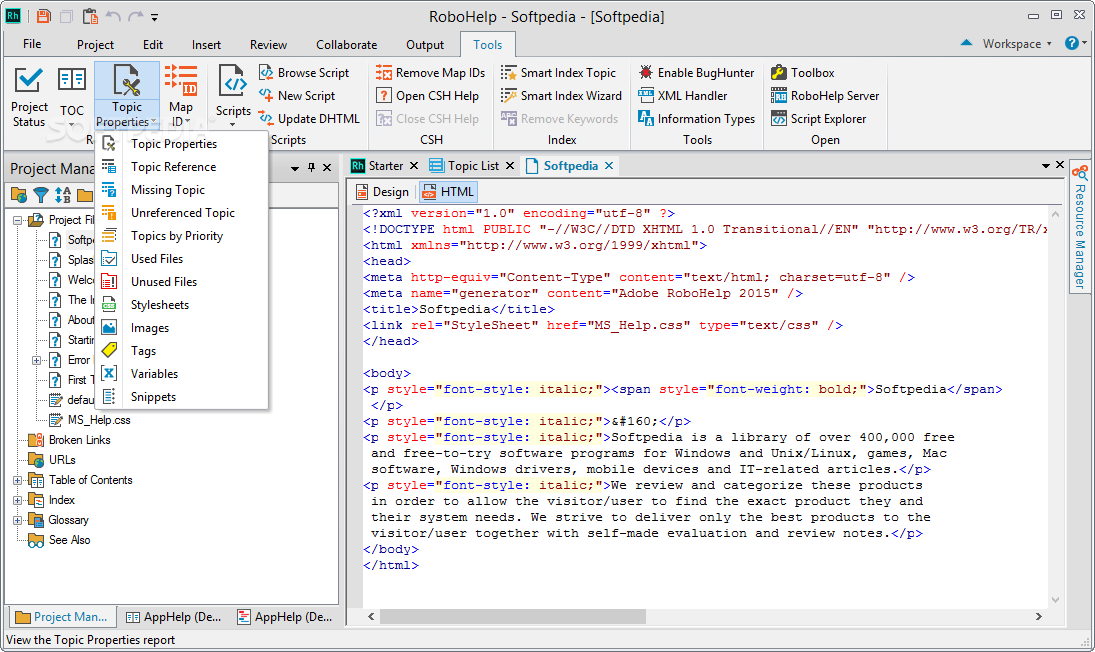This screenshot has height=652, width=1095.
Task: Open the Toolbox
Action: pyautogui.click(x=802, y=73)
